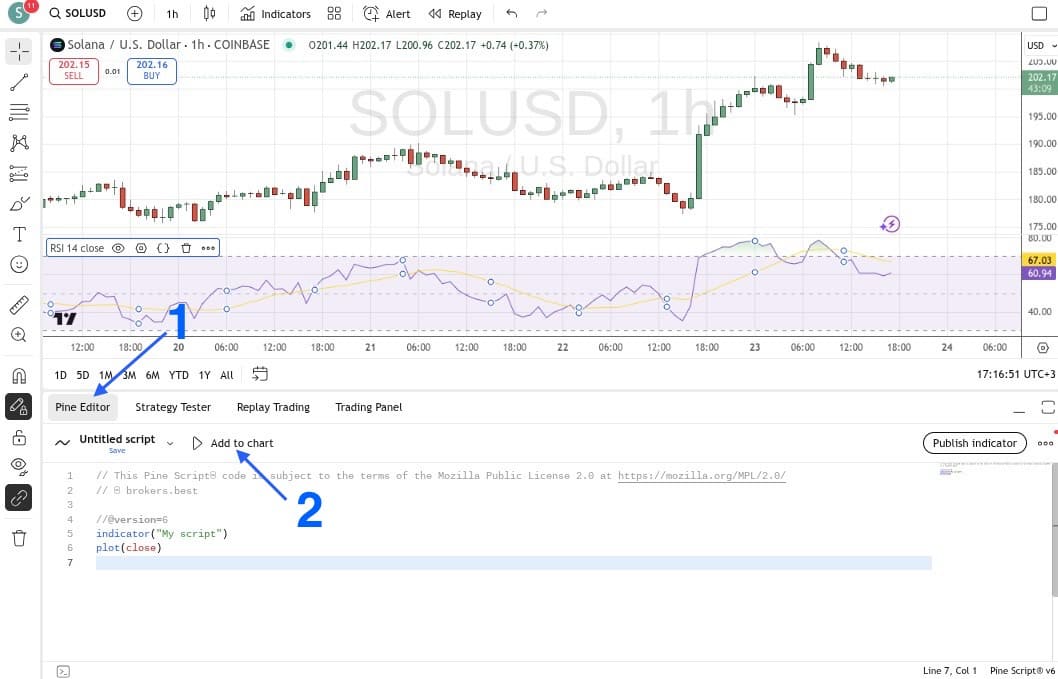Switch to the Replay Trading tab
This screenshot has width=1058, height=679.
click(x=273, y=407)
